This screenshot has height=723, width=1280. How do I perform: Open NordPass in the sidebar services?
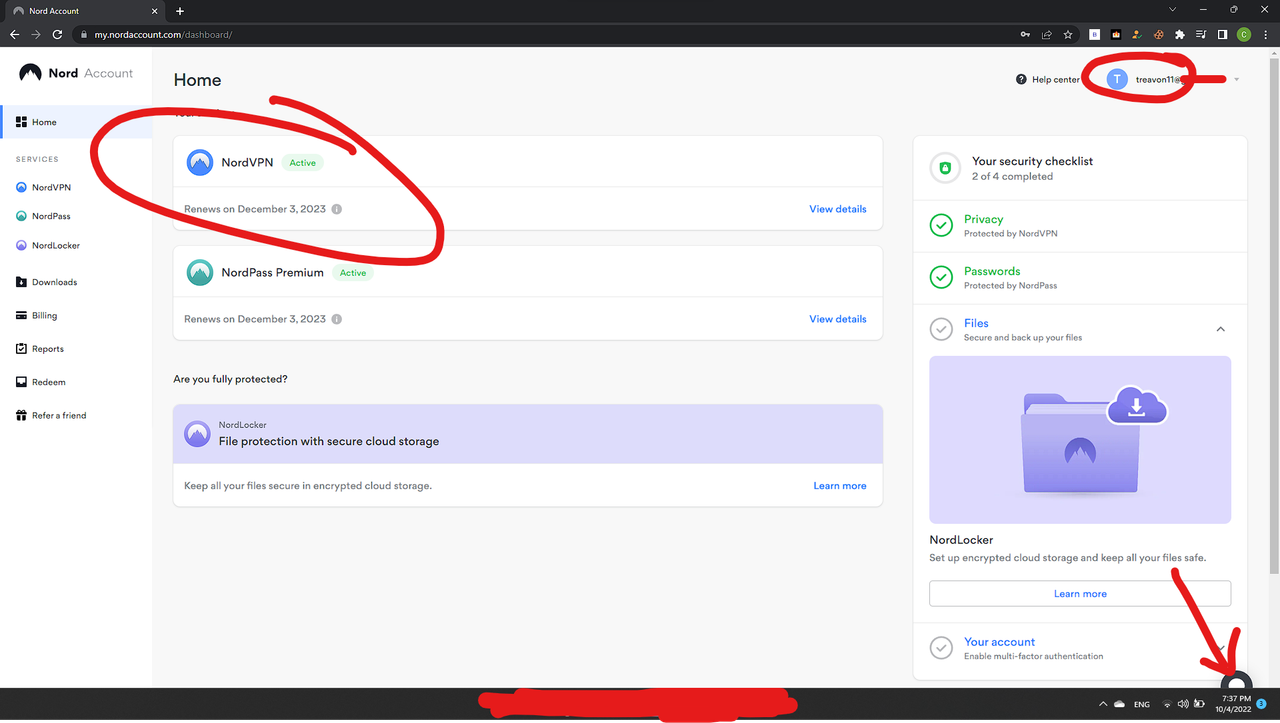[x=43, y=216]
